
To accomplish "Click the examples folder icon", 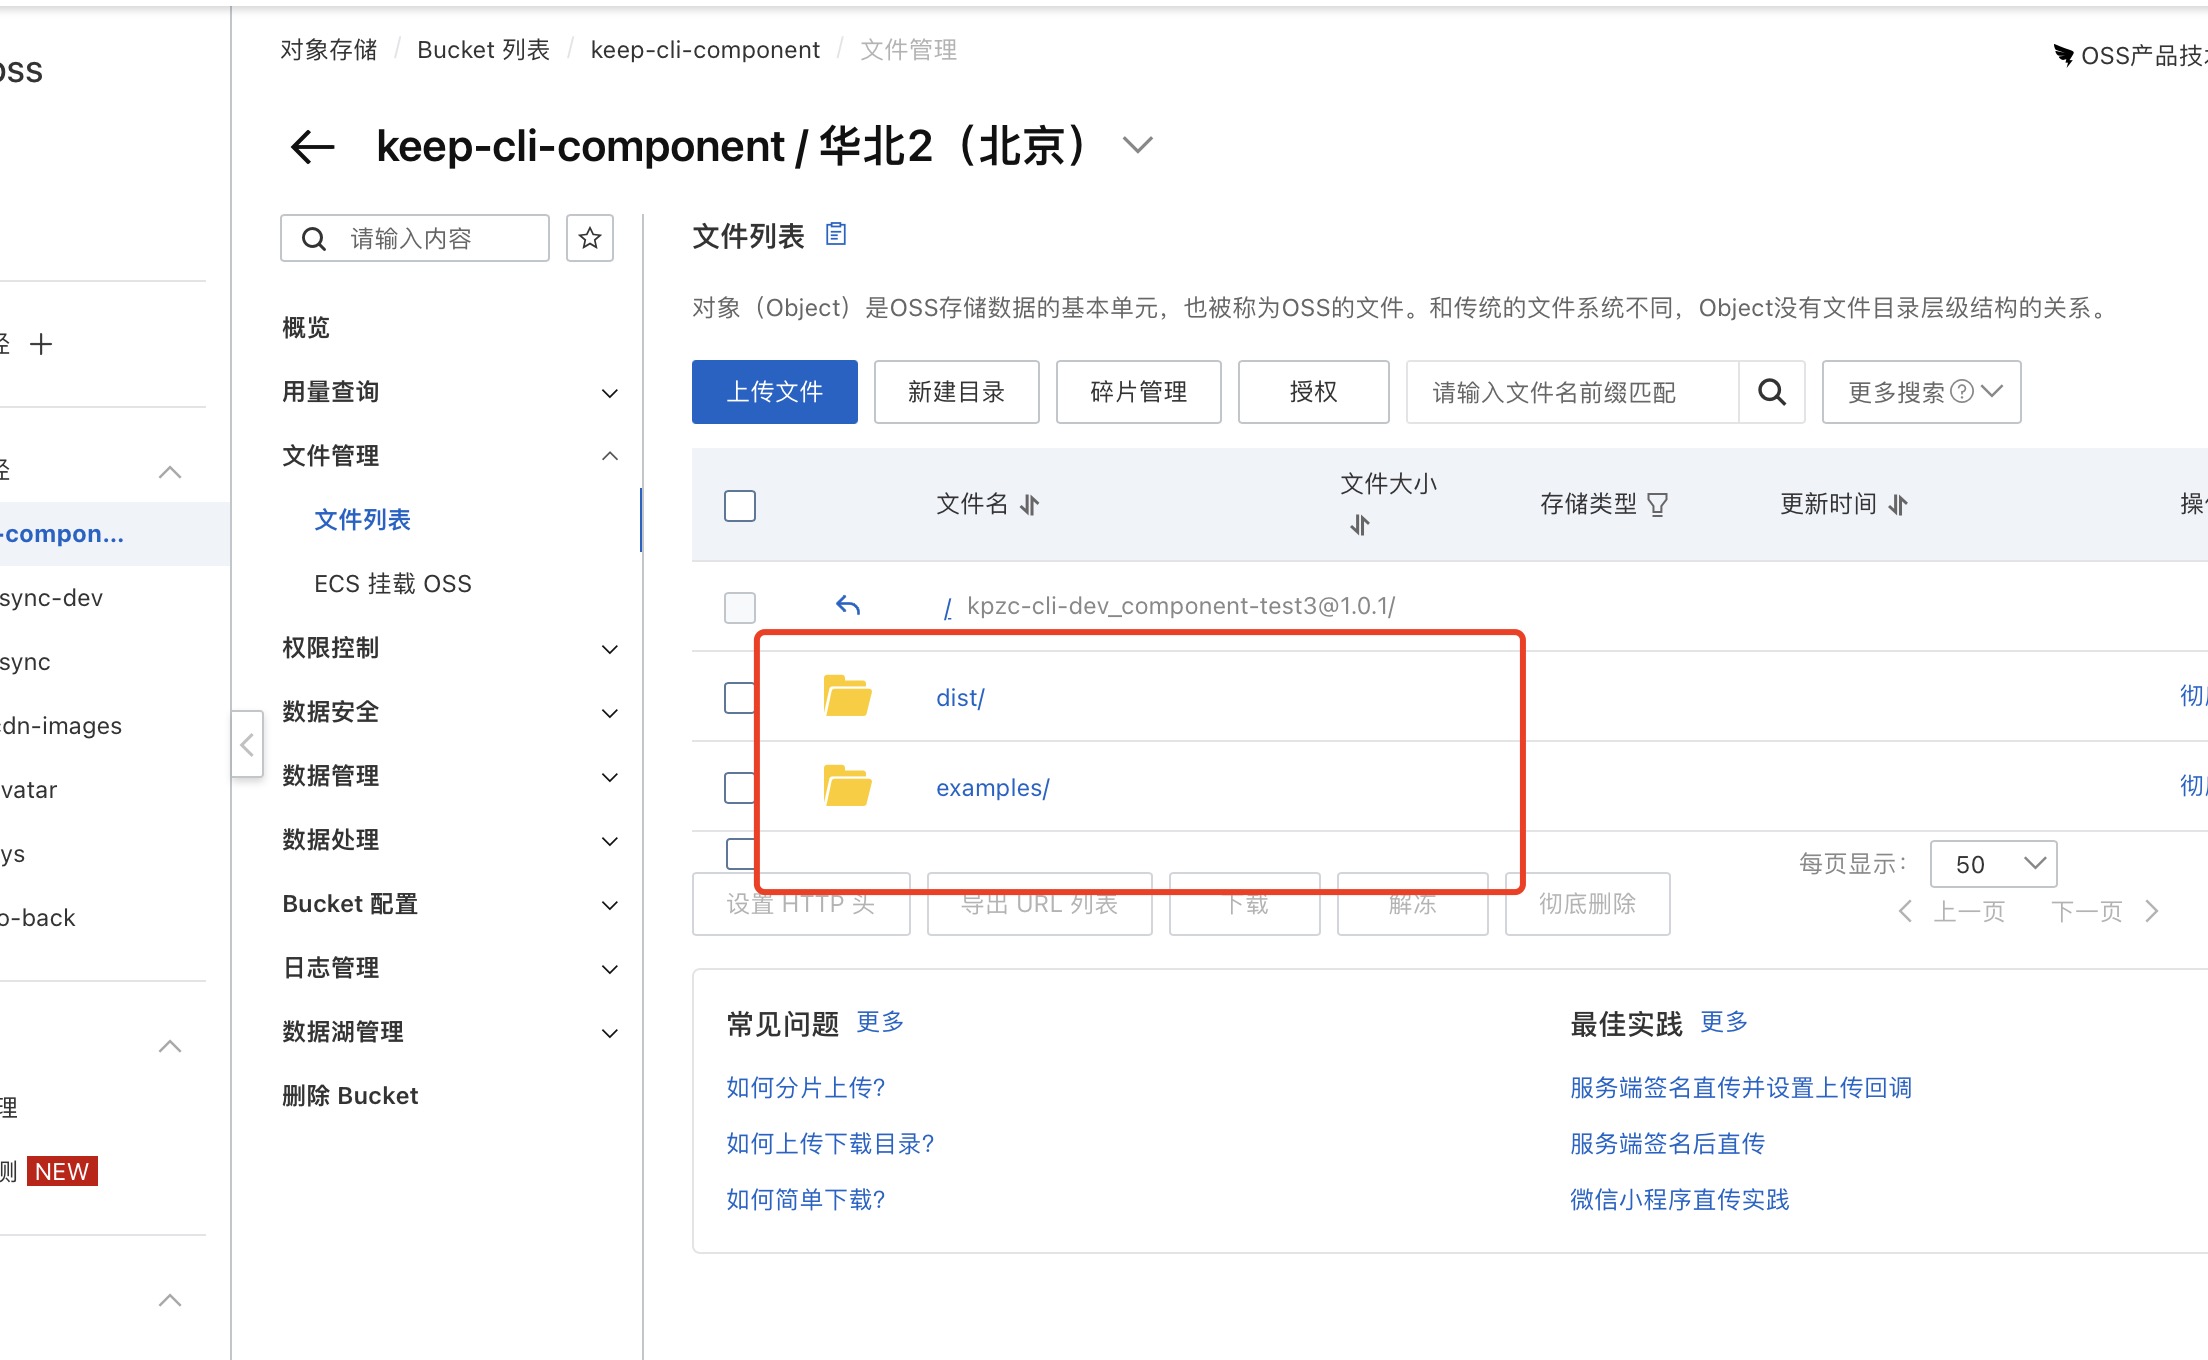I will pos(847,786).
